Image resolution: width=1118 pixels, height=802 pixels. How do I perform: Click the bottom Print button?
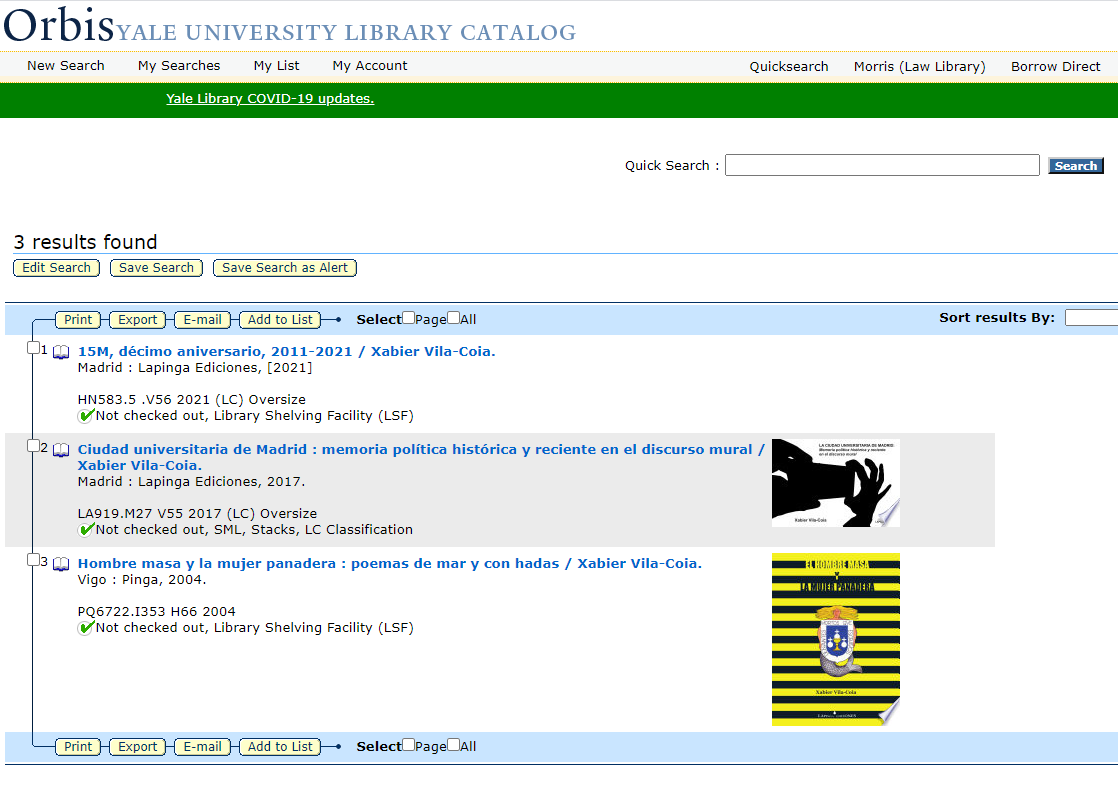click(78, 747)
